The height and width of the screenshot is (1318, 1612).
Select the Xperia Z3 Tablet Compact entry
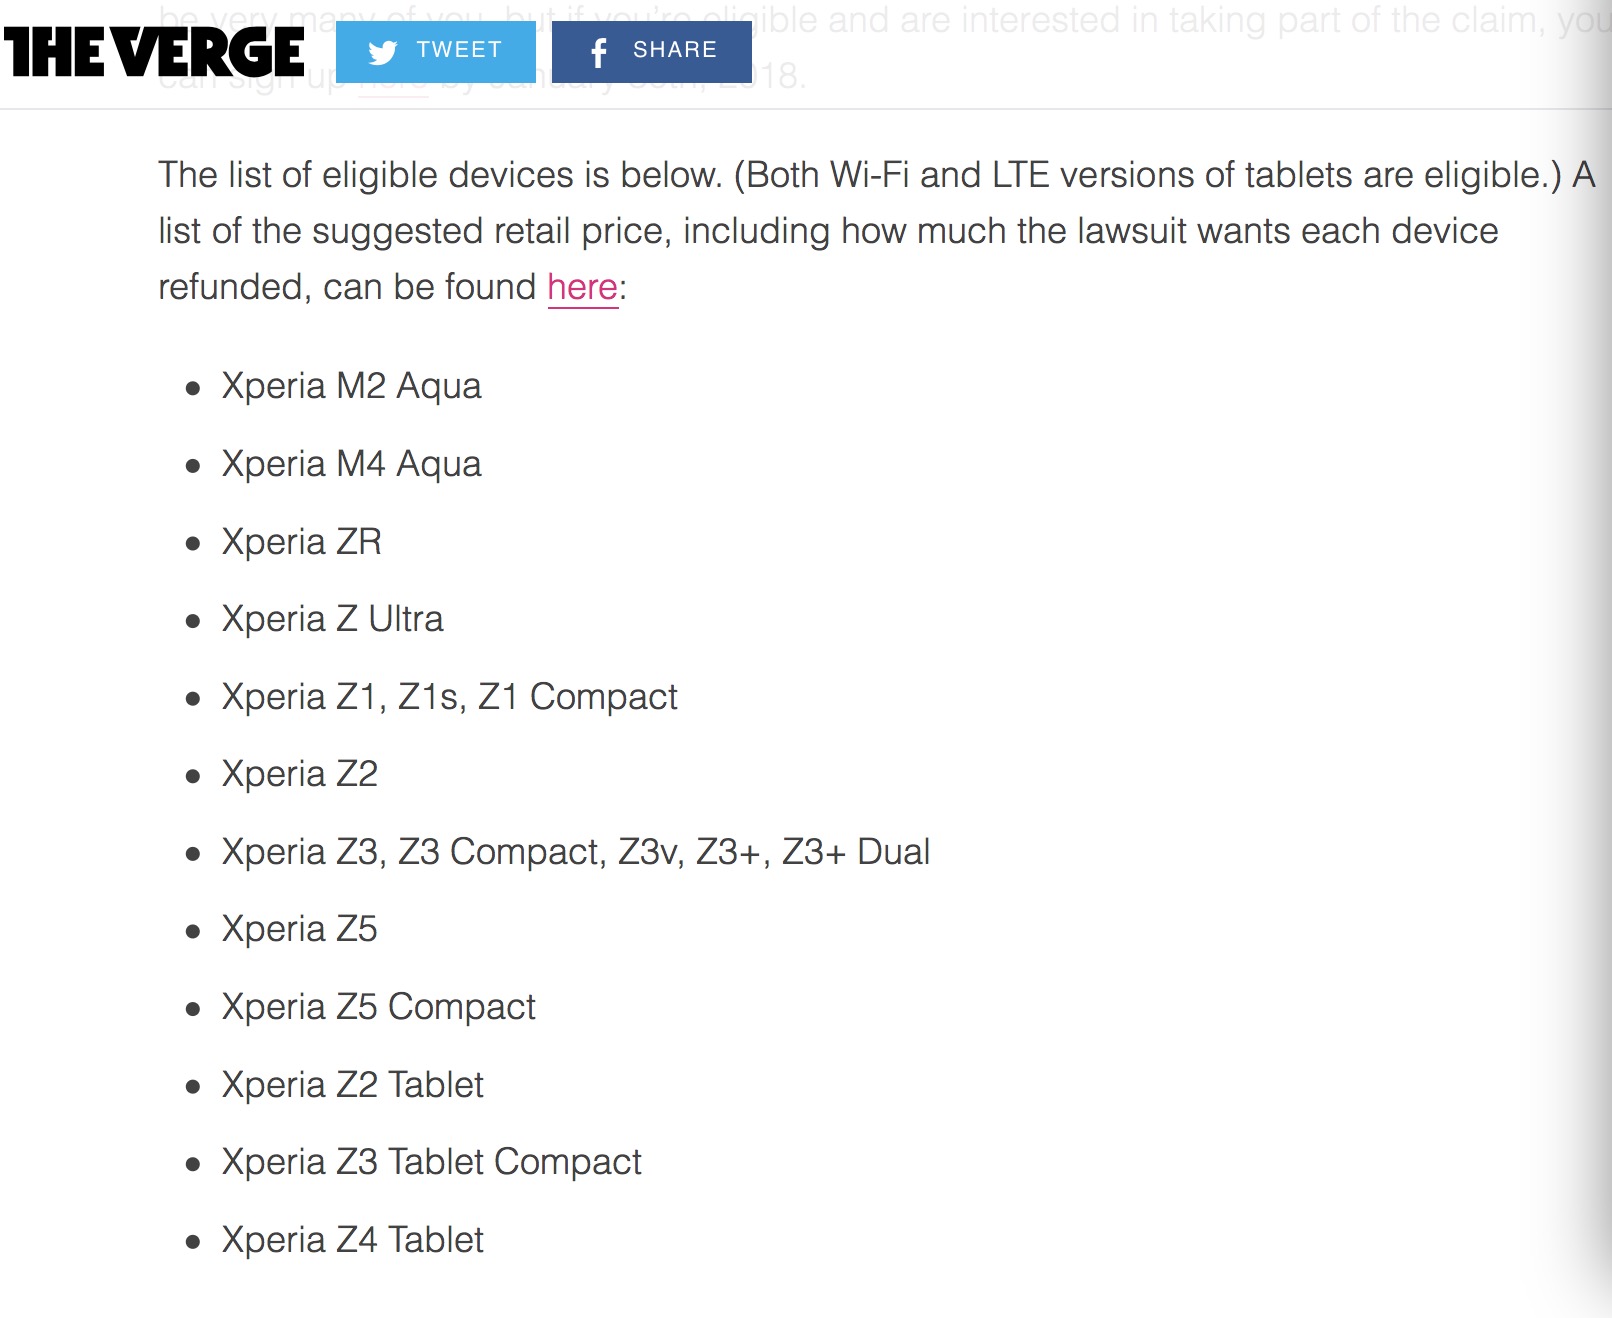coord(431,1162)
